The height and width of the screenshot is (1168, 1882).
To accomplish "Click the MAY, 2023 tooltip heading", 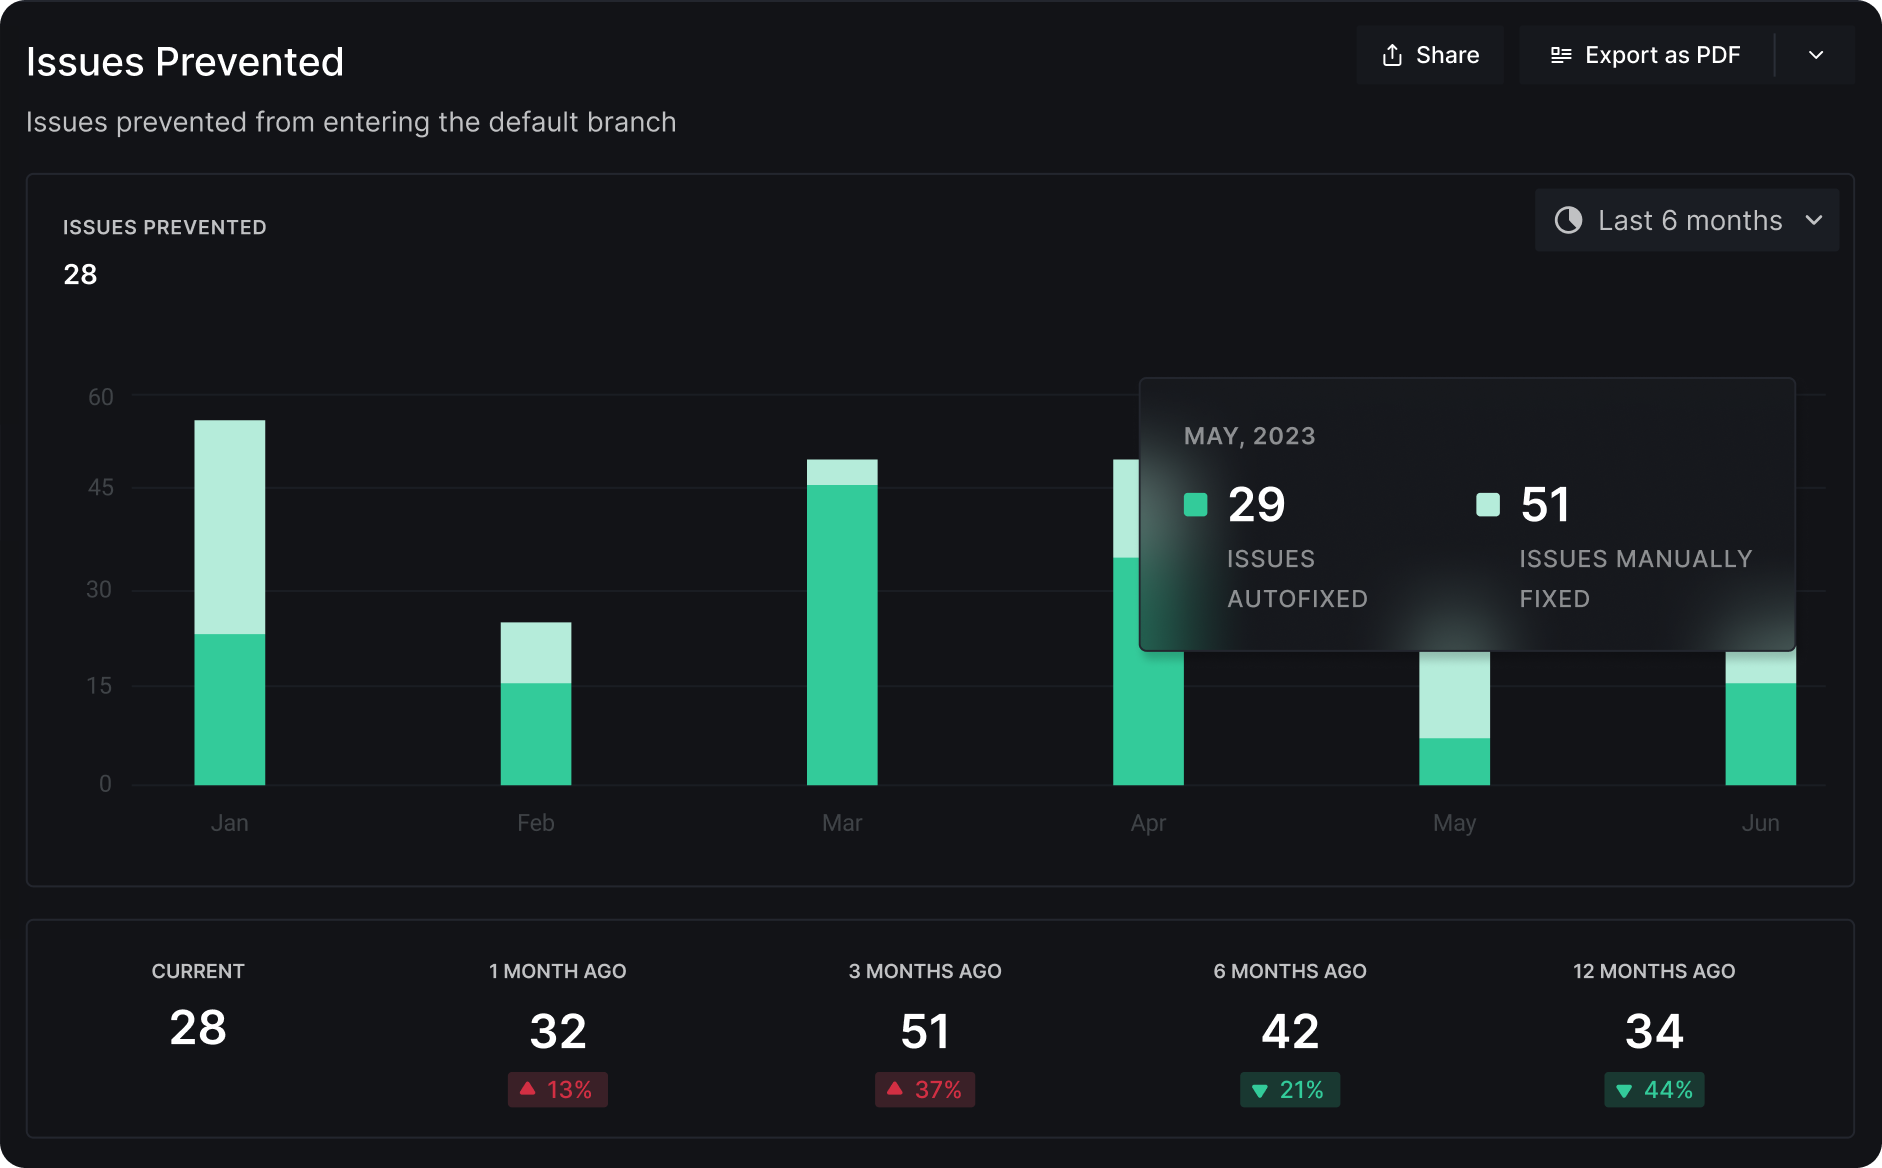I will point(1250,436).
